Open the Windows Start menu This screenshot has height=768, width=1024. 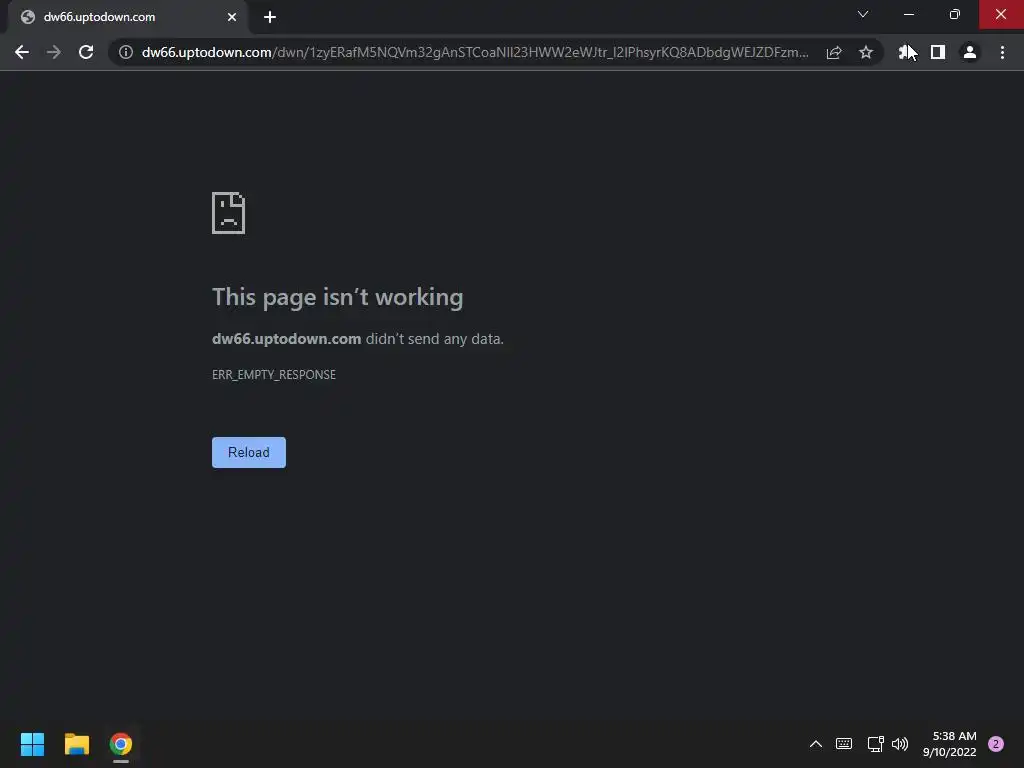(33, 744)
